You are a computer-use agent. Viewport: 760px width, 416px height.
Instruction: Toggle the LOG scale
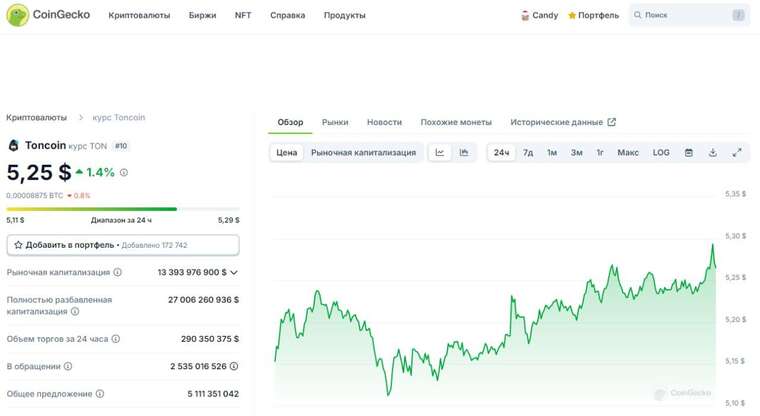click(661, 153)
